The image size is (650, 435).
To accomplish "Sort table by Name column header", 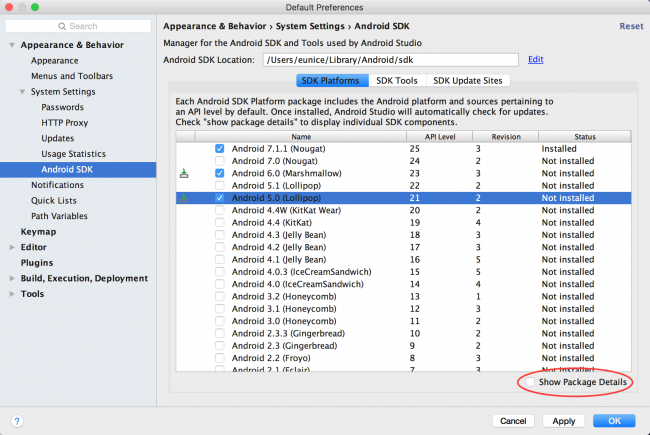I will (301, 136).
